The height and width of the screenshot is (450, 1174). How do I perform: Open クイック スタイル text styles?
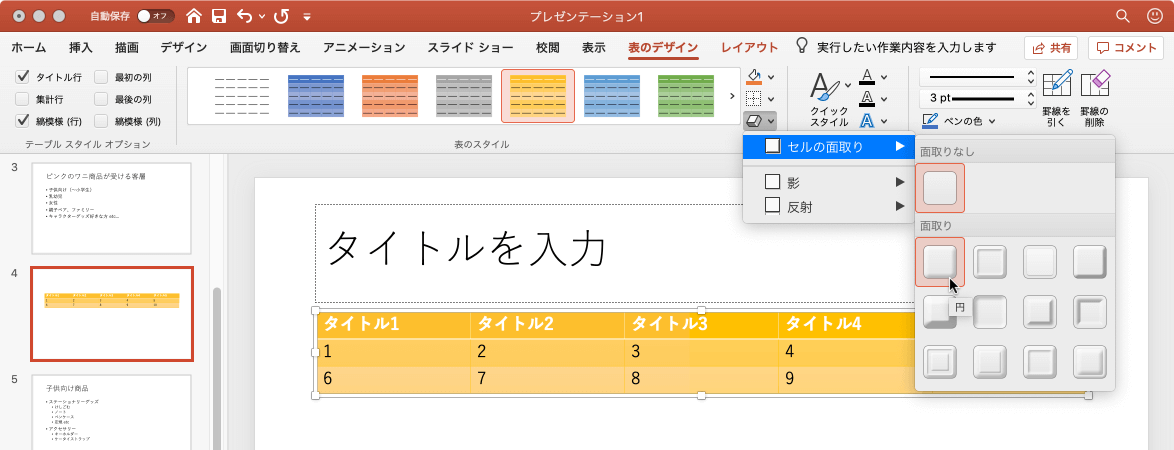828,98
